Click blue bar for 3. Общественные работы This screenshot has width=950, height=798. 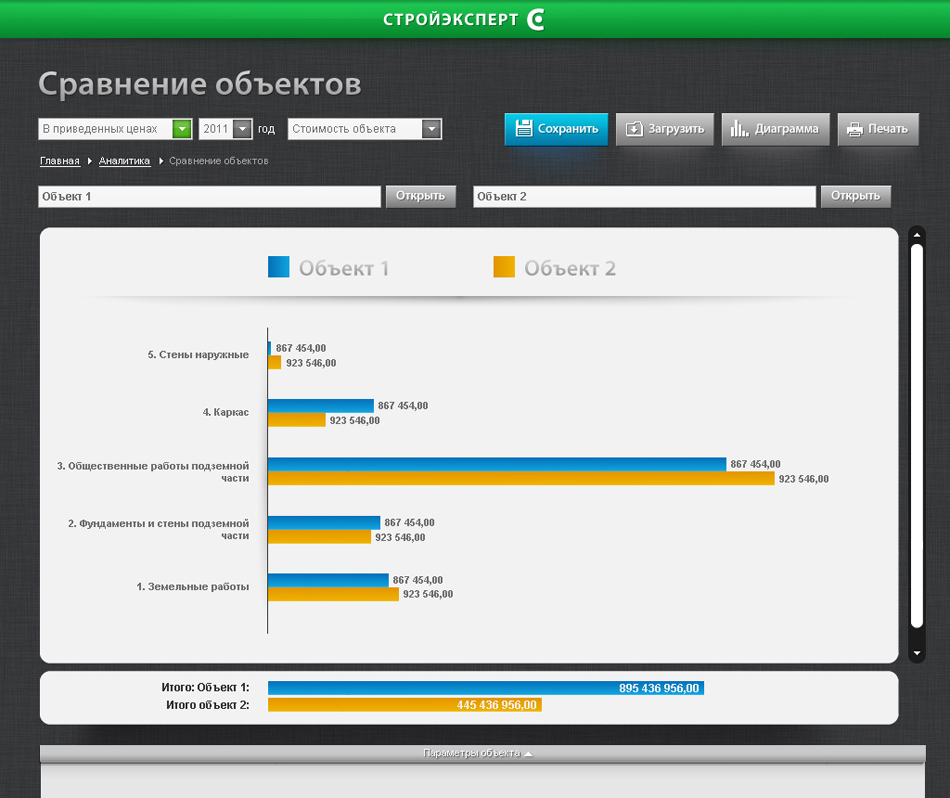497,464
